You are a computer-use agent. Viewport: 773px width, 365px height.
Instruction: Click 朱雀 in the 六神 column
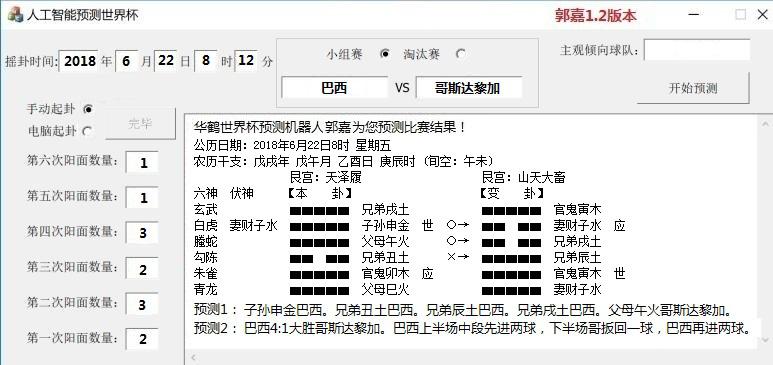click(x=206, y=273)
